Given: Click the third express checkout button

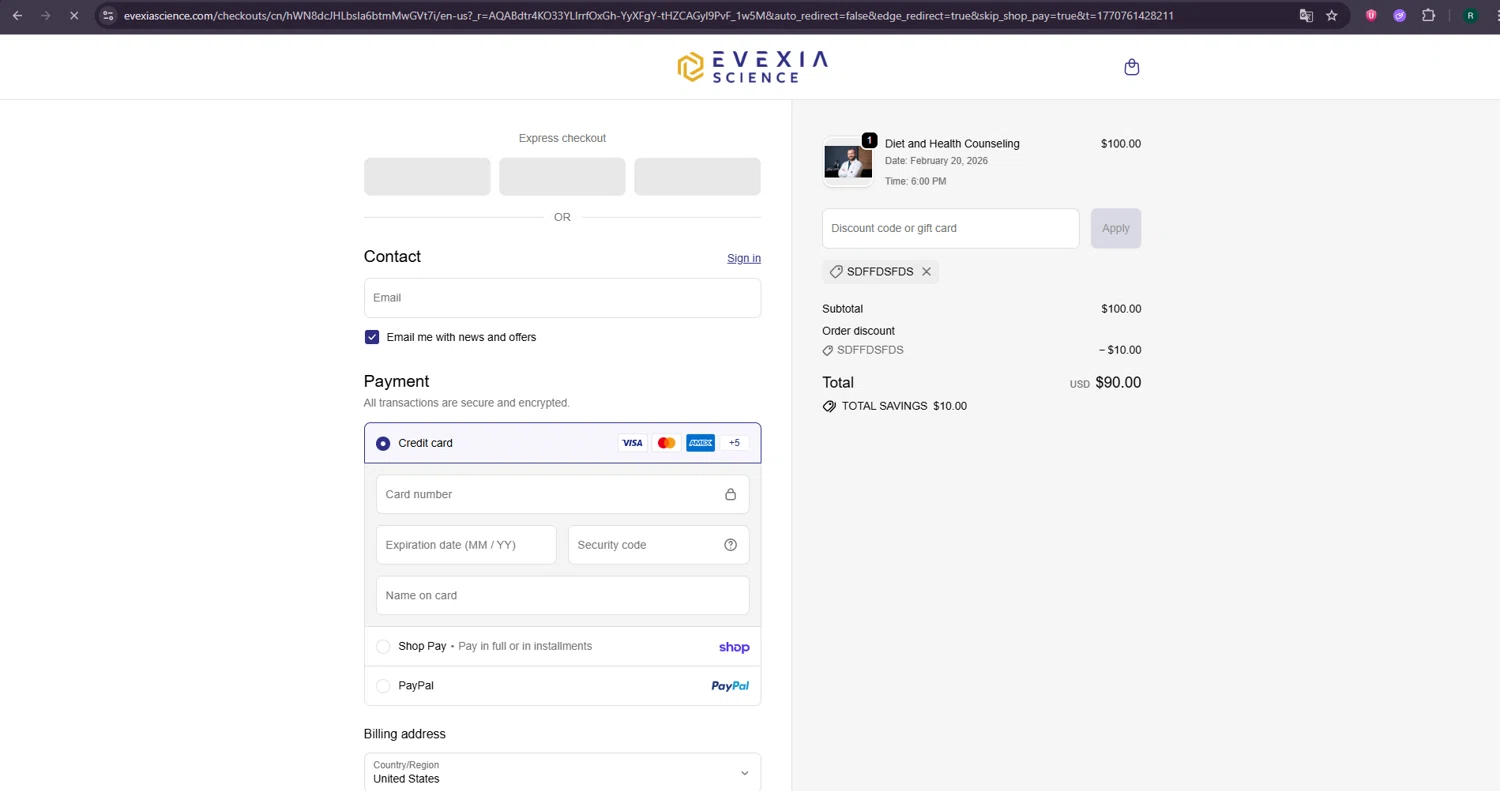Looking at the screenshot, I should click(x=697, y=176).
